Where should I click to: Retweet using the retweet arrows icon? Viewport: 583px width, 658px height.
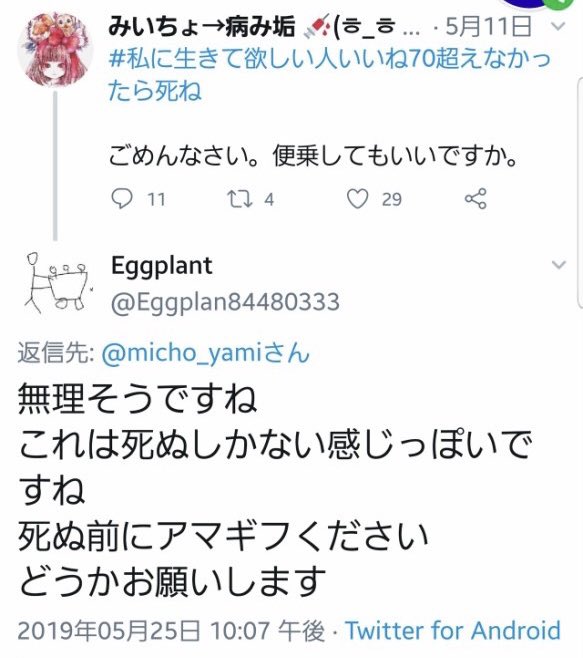[240, 199]
